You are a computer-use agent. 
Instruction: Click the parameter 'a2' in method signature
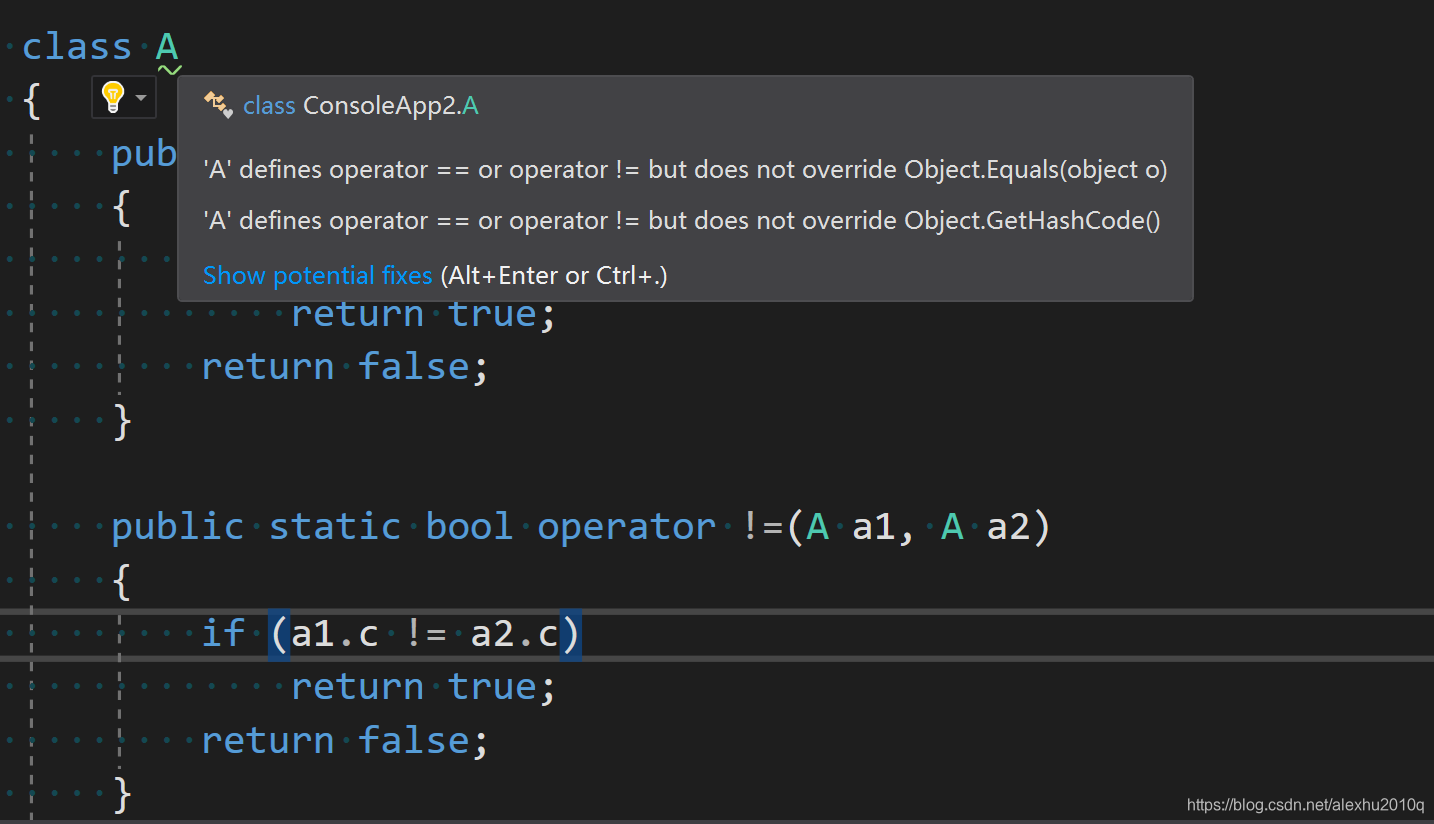[1008, 527]
